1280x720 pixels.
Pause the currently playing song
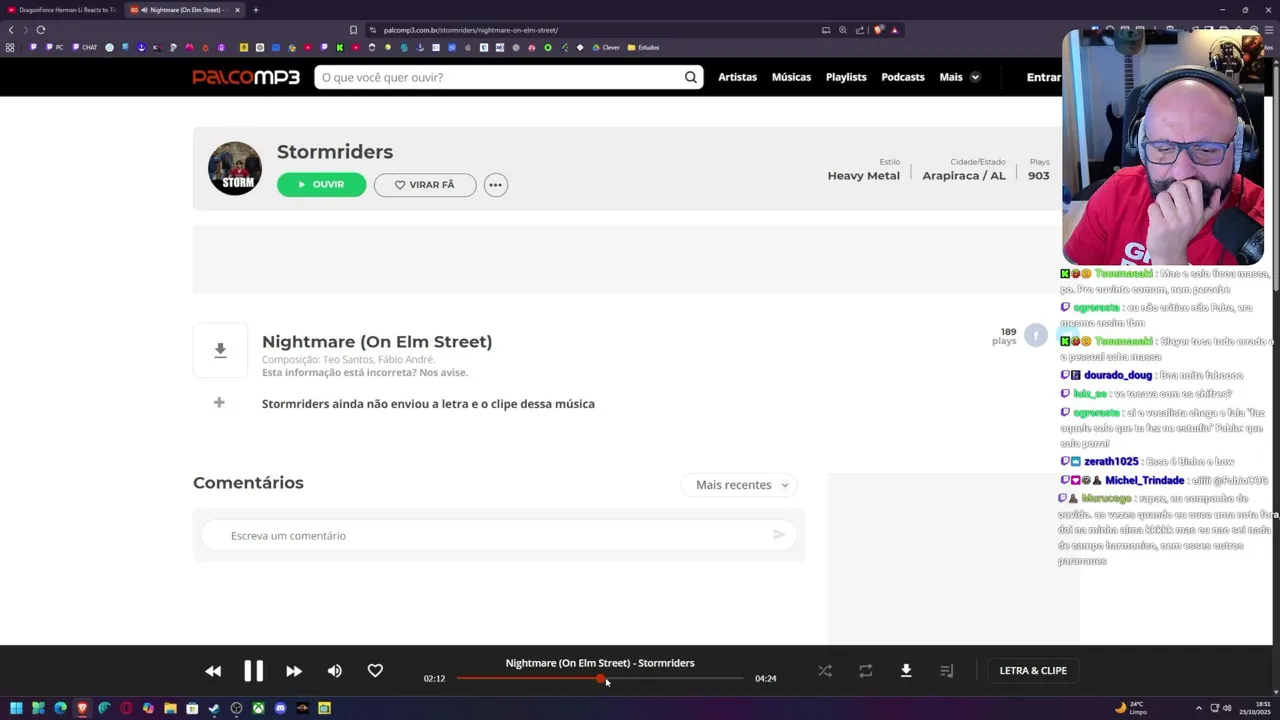tap(254, 671)
